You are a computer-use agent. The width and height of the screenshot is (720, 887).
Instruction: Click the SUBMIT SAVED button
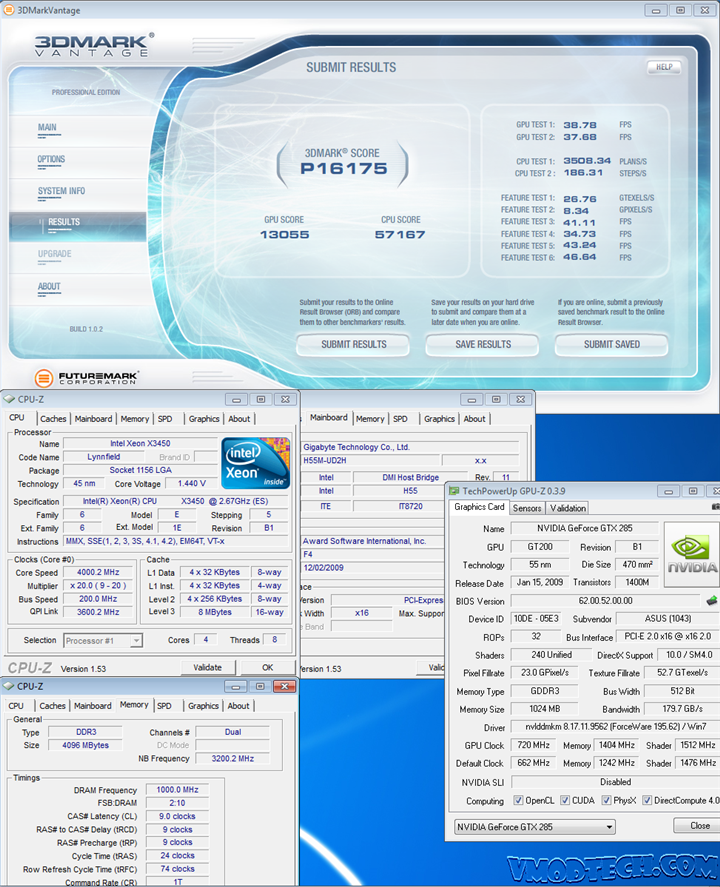(612, 344)
